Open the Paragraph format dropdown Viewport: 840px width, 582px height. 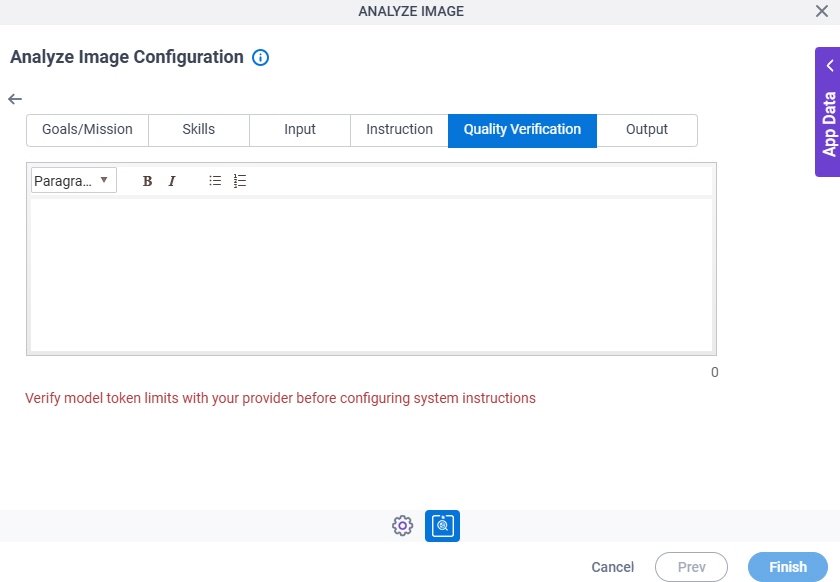coord(73,181)
